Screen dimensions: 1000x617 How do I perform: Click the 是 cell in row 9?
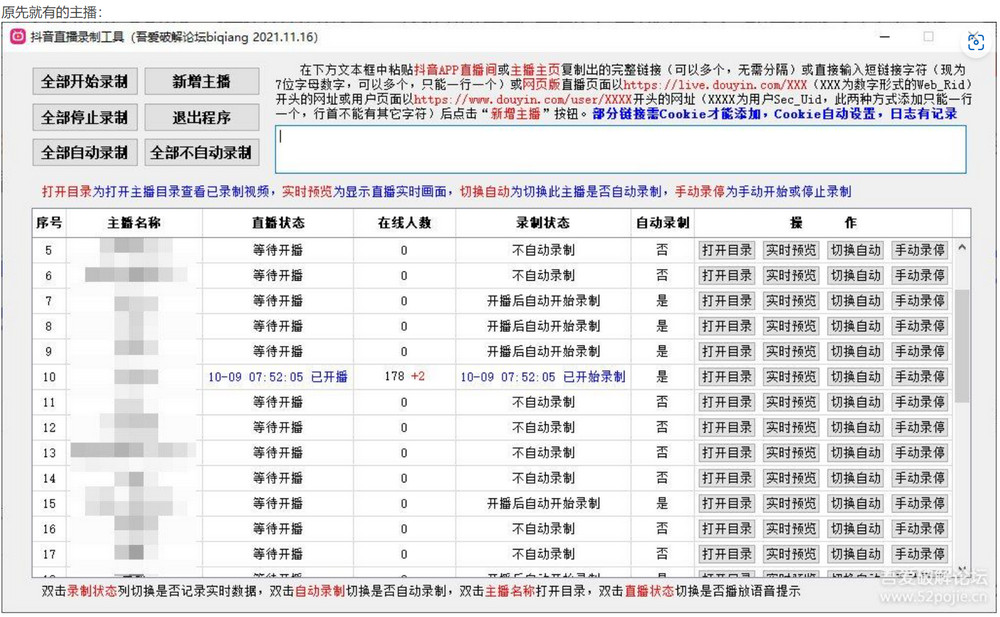663,352
